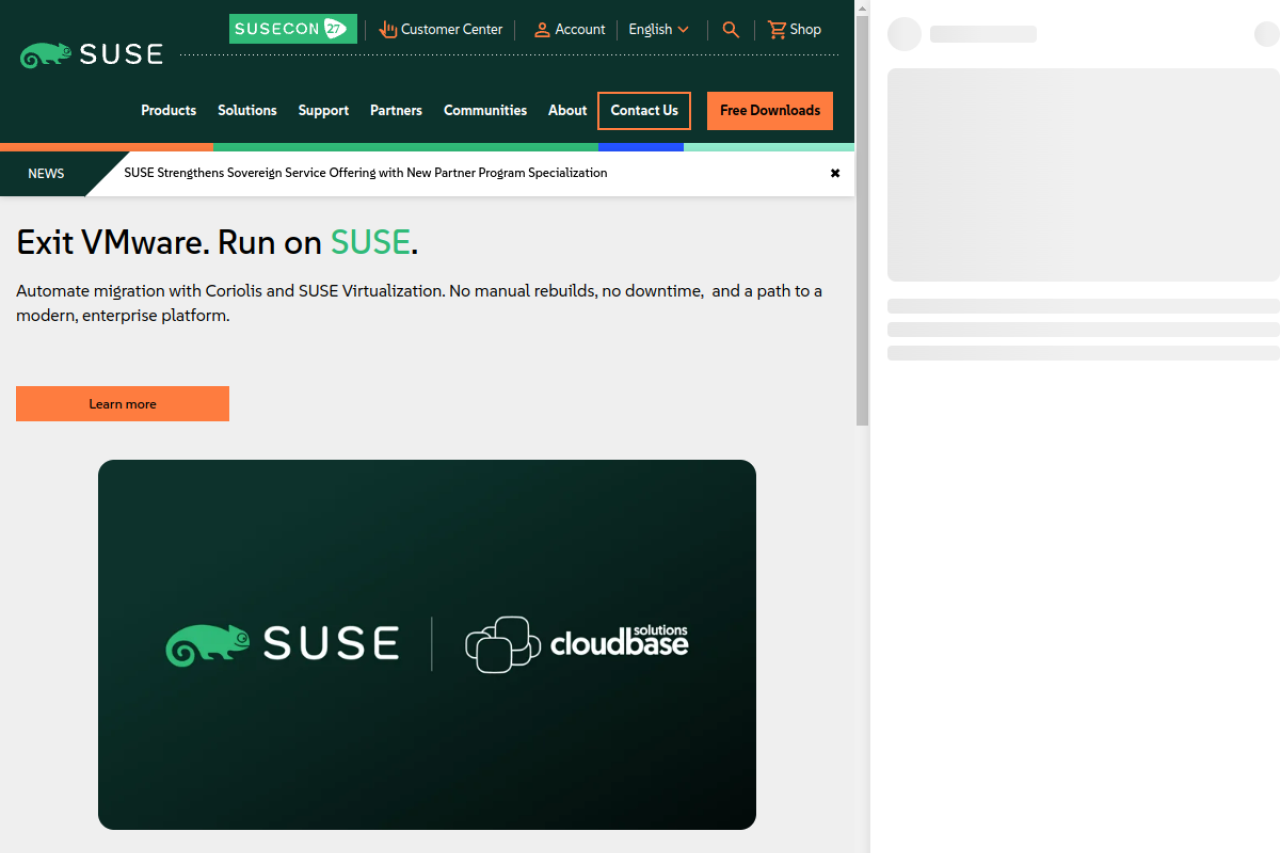
Task: Open the Communities menu
Action: (485, 111)
